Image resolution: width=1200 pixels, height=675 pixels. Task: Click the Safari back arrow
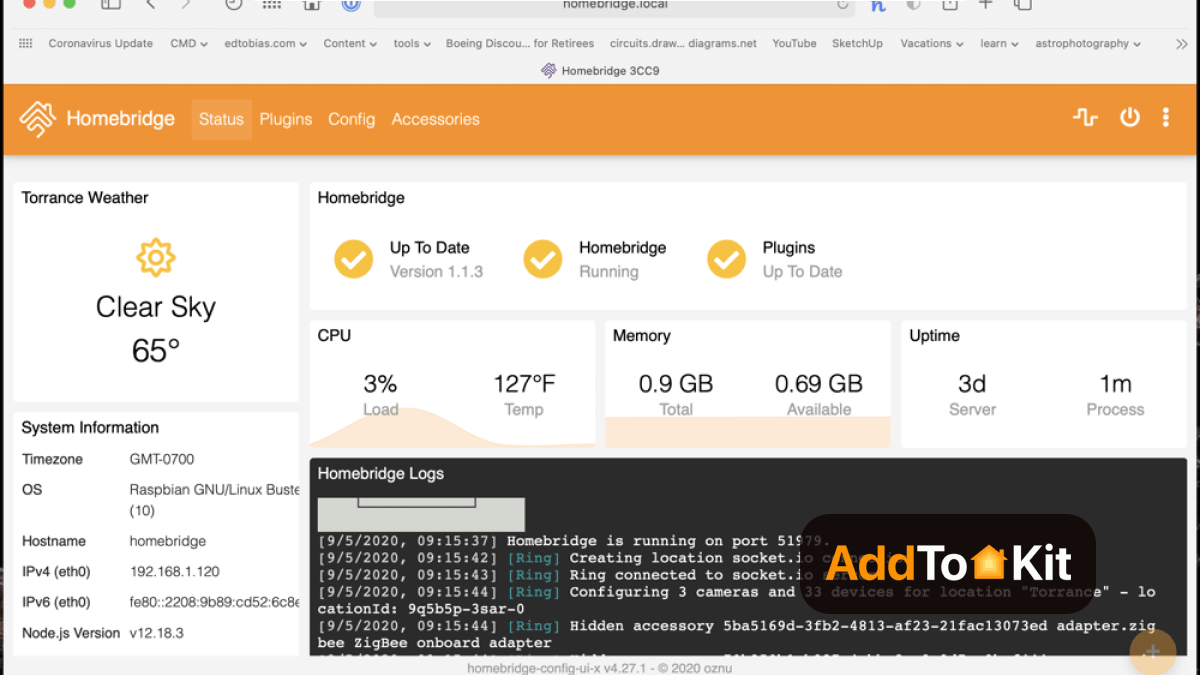[x=151, y=5]
